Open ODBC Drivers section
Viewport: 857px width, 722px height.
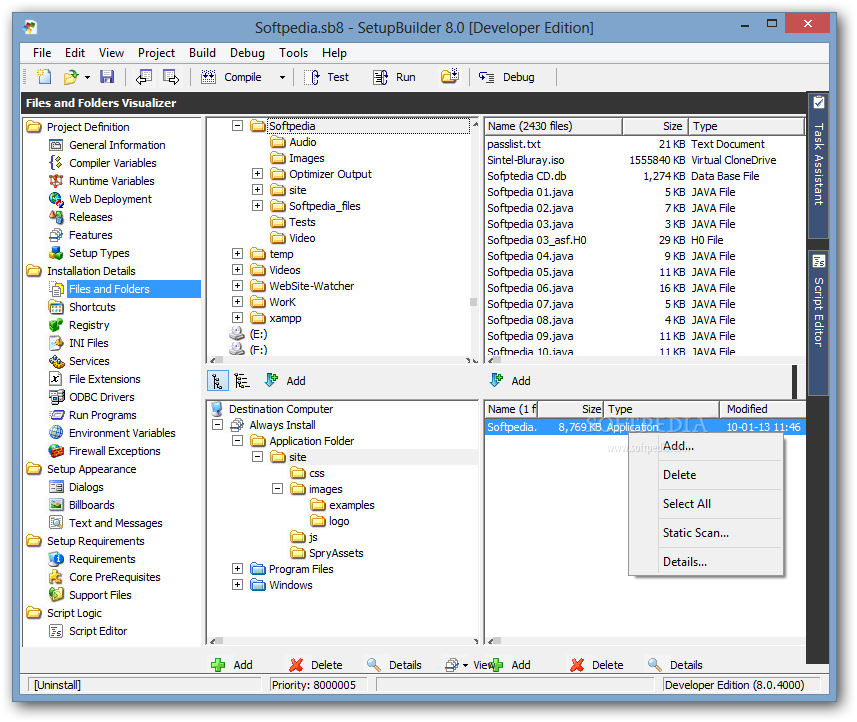[x=102, y=397]
